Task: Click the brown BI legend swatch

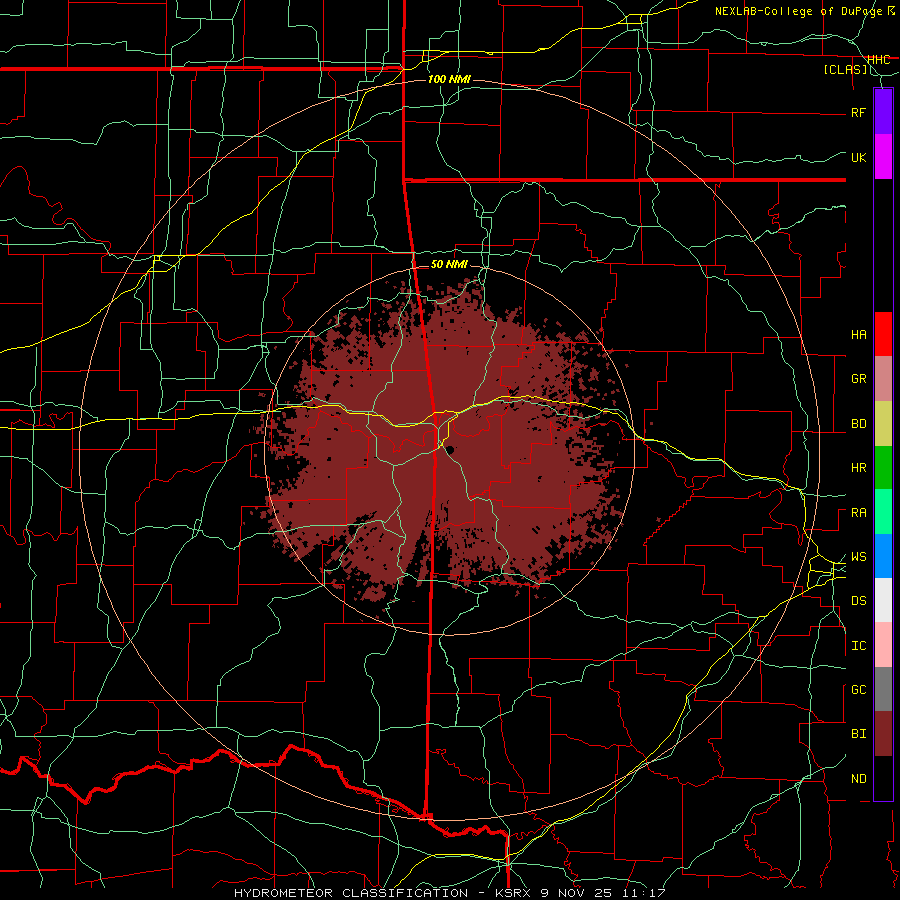Action: point(883,734)
